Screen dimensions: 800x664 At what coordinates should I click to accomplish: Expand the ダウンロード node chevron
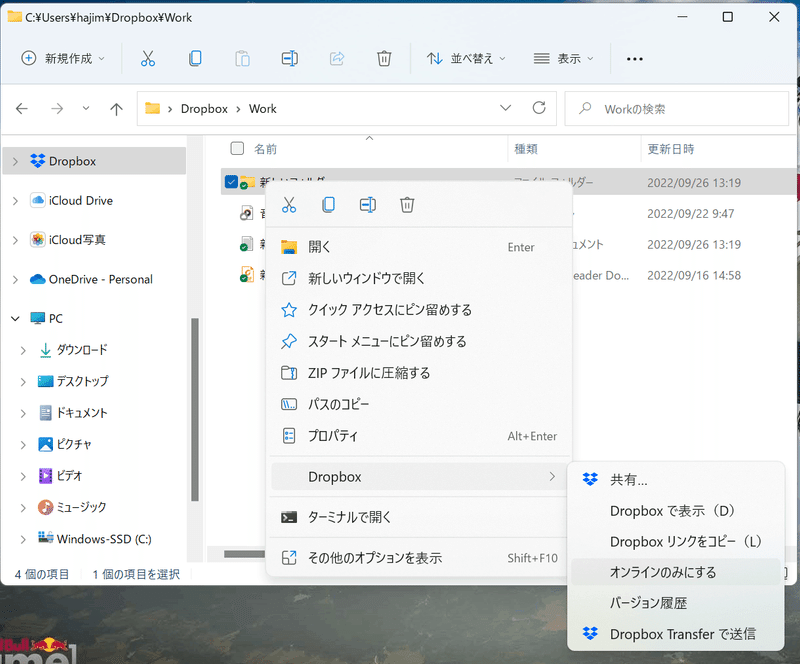[x=23, y=350]
